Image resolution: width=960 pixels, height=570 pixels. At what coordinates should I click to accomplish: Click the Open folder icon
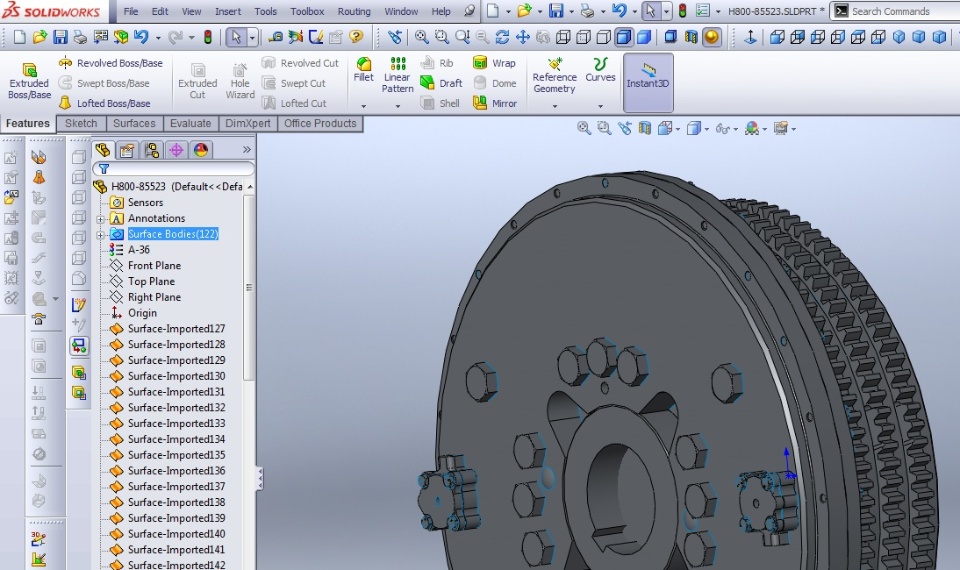coord(40,37)
